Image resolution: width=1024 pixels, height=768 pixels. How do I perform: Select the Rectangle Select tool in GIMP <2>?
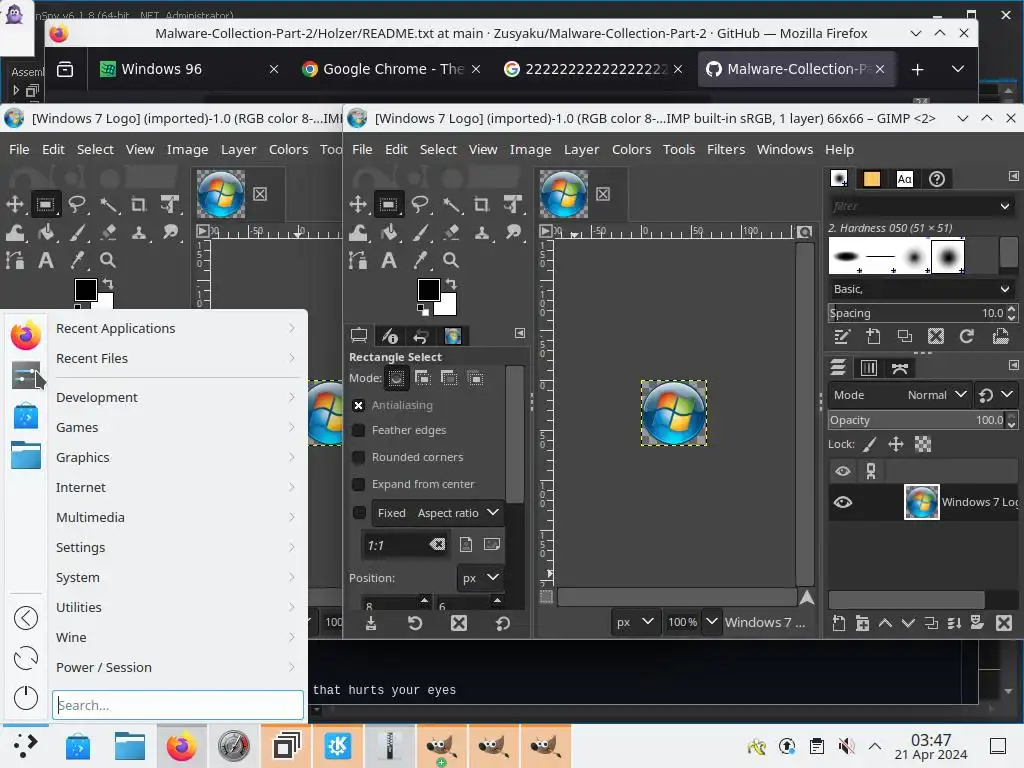389,204
